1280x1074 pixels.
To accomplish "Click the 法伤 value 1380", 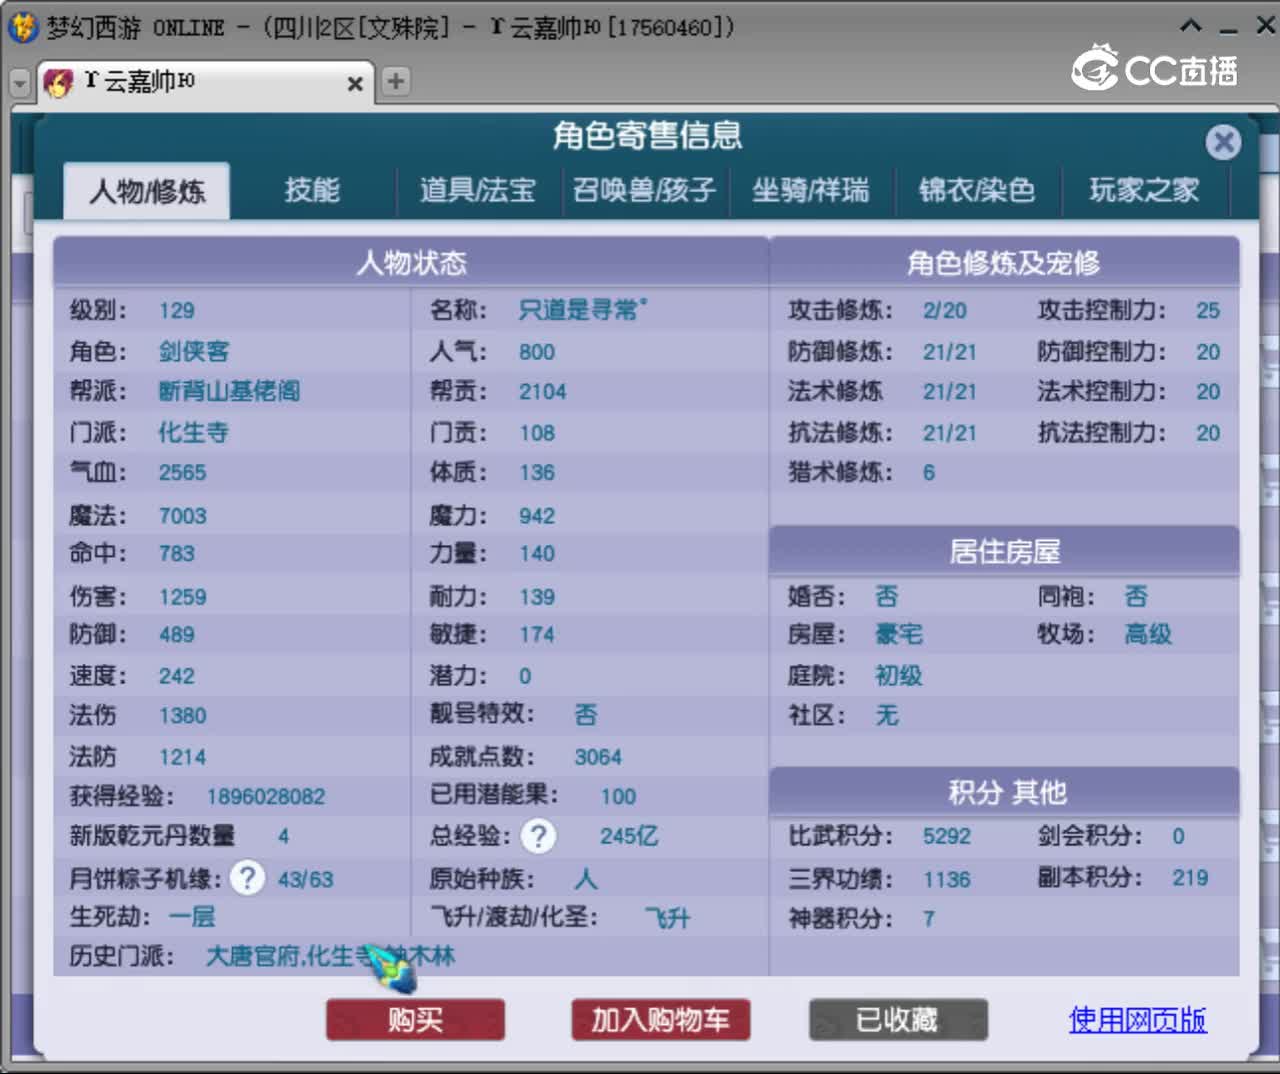I will pyautogui.click(x=183, y=716).
